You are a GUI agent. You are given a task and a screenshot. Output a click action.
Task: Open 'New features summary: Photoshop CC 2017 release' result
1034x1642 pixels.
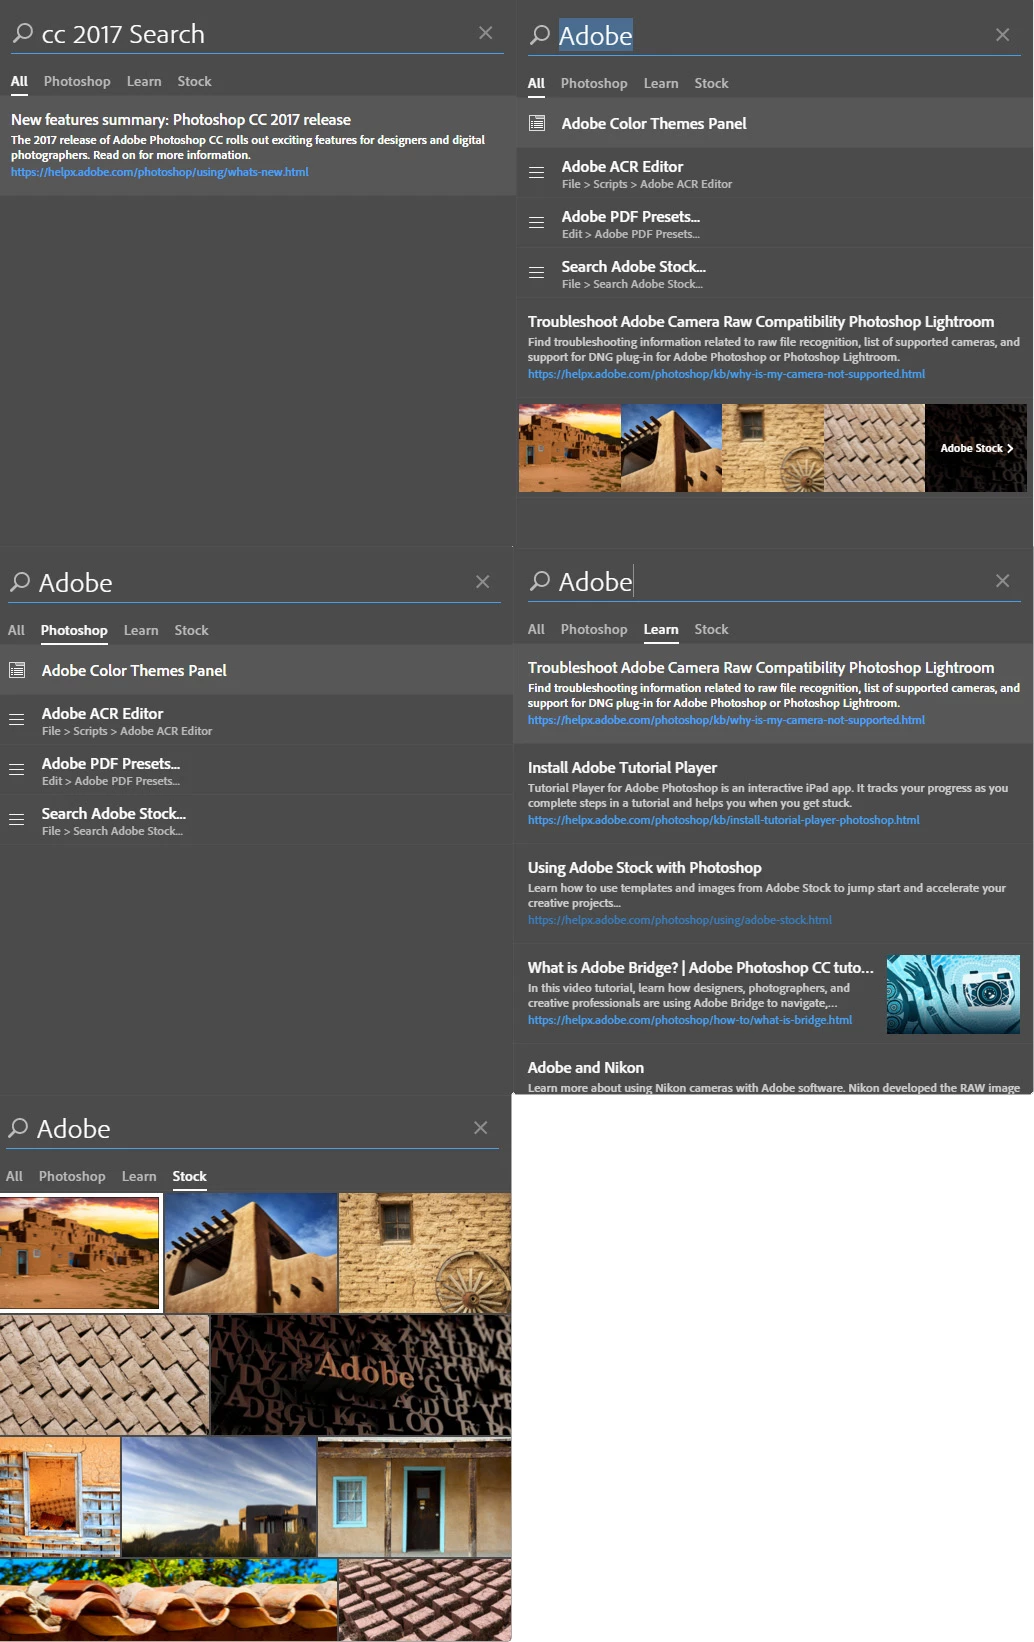[181, 119]
